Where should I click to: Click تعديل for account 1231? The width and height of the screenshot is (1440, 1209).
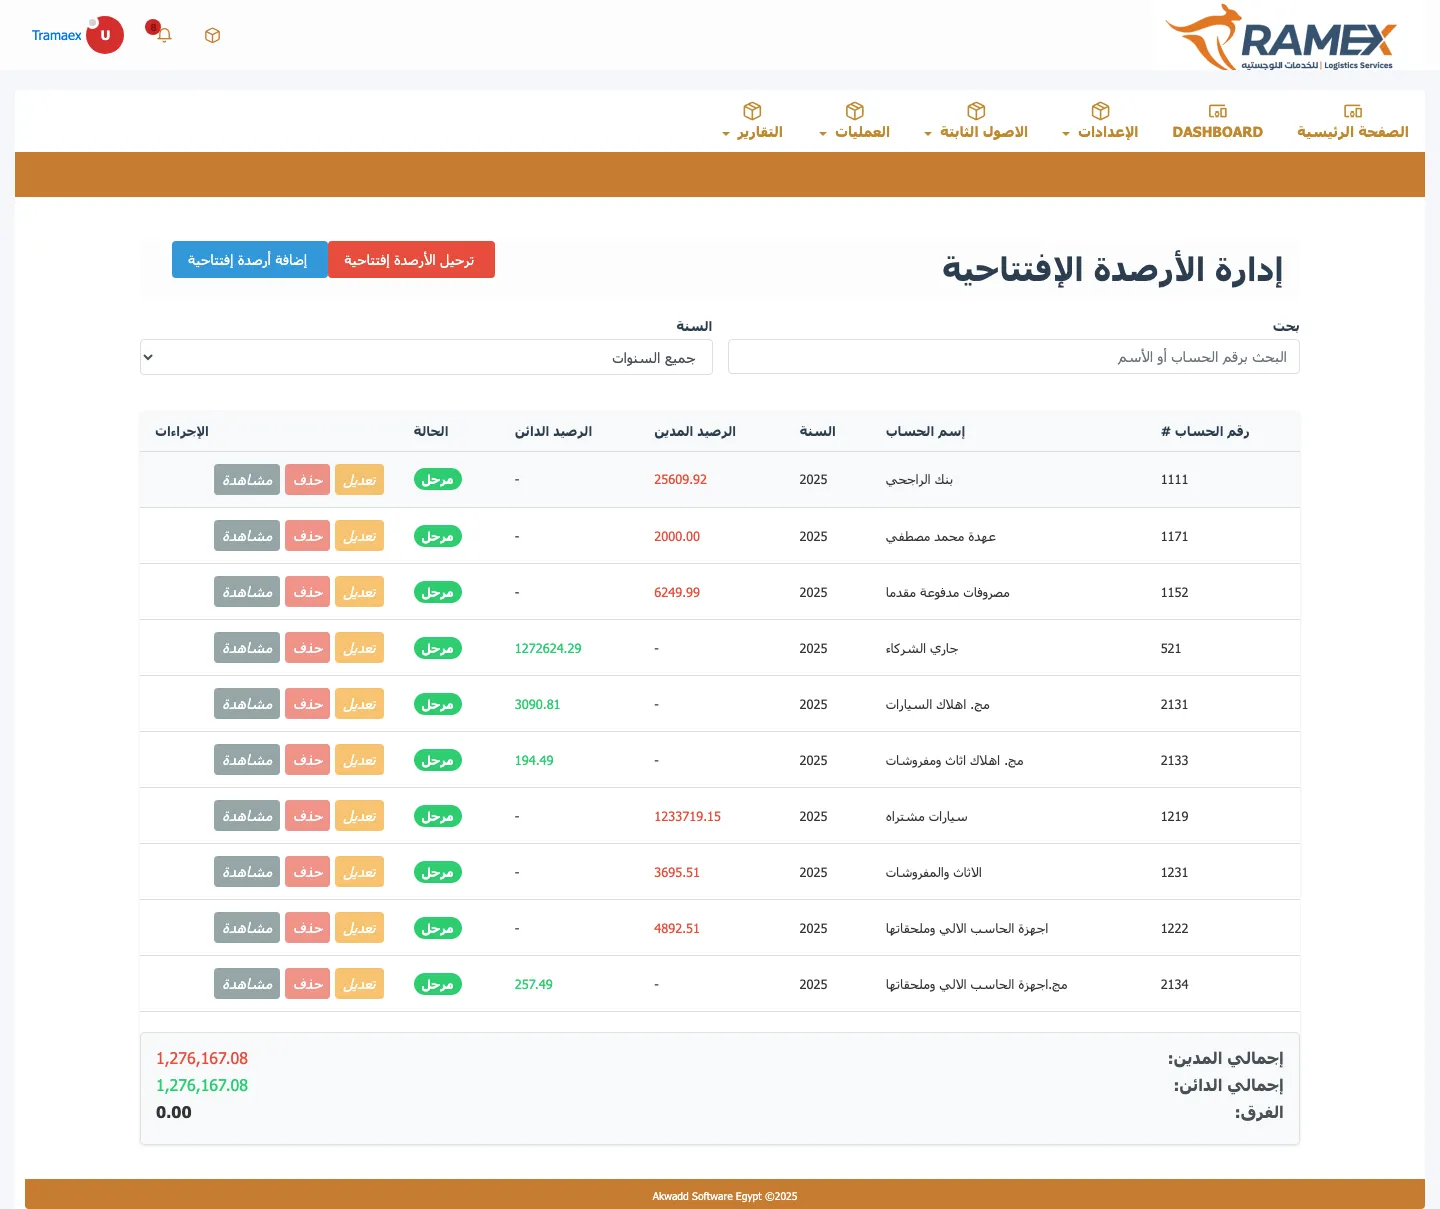coord(359,872)
